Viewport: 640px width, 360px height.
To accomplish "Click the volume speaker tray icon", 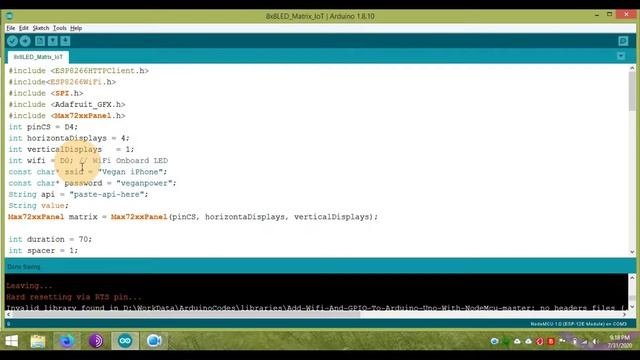I will (x=596, y=341).
